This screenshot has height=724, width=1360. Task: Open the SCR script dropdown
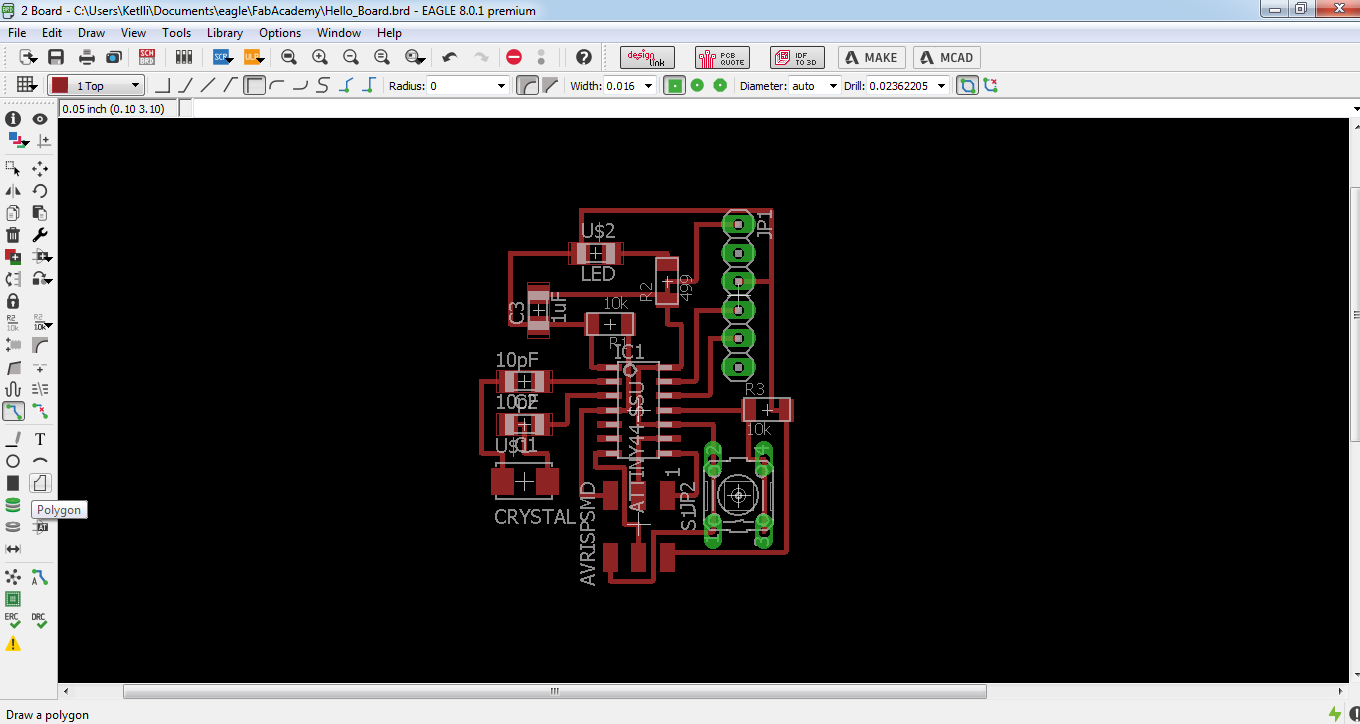(223, 57)
